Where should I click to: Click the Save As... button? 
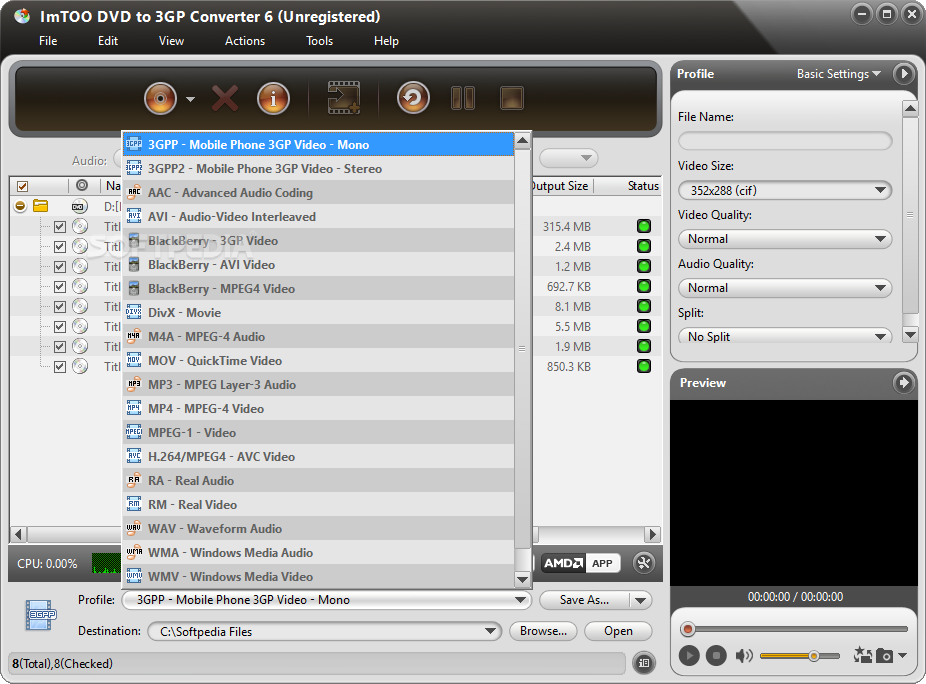click(584, 600)
